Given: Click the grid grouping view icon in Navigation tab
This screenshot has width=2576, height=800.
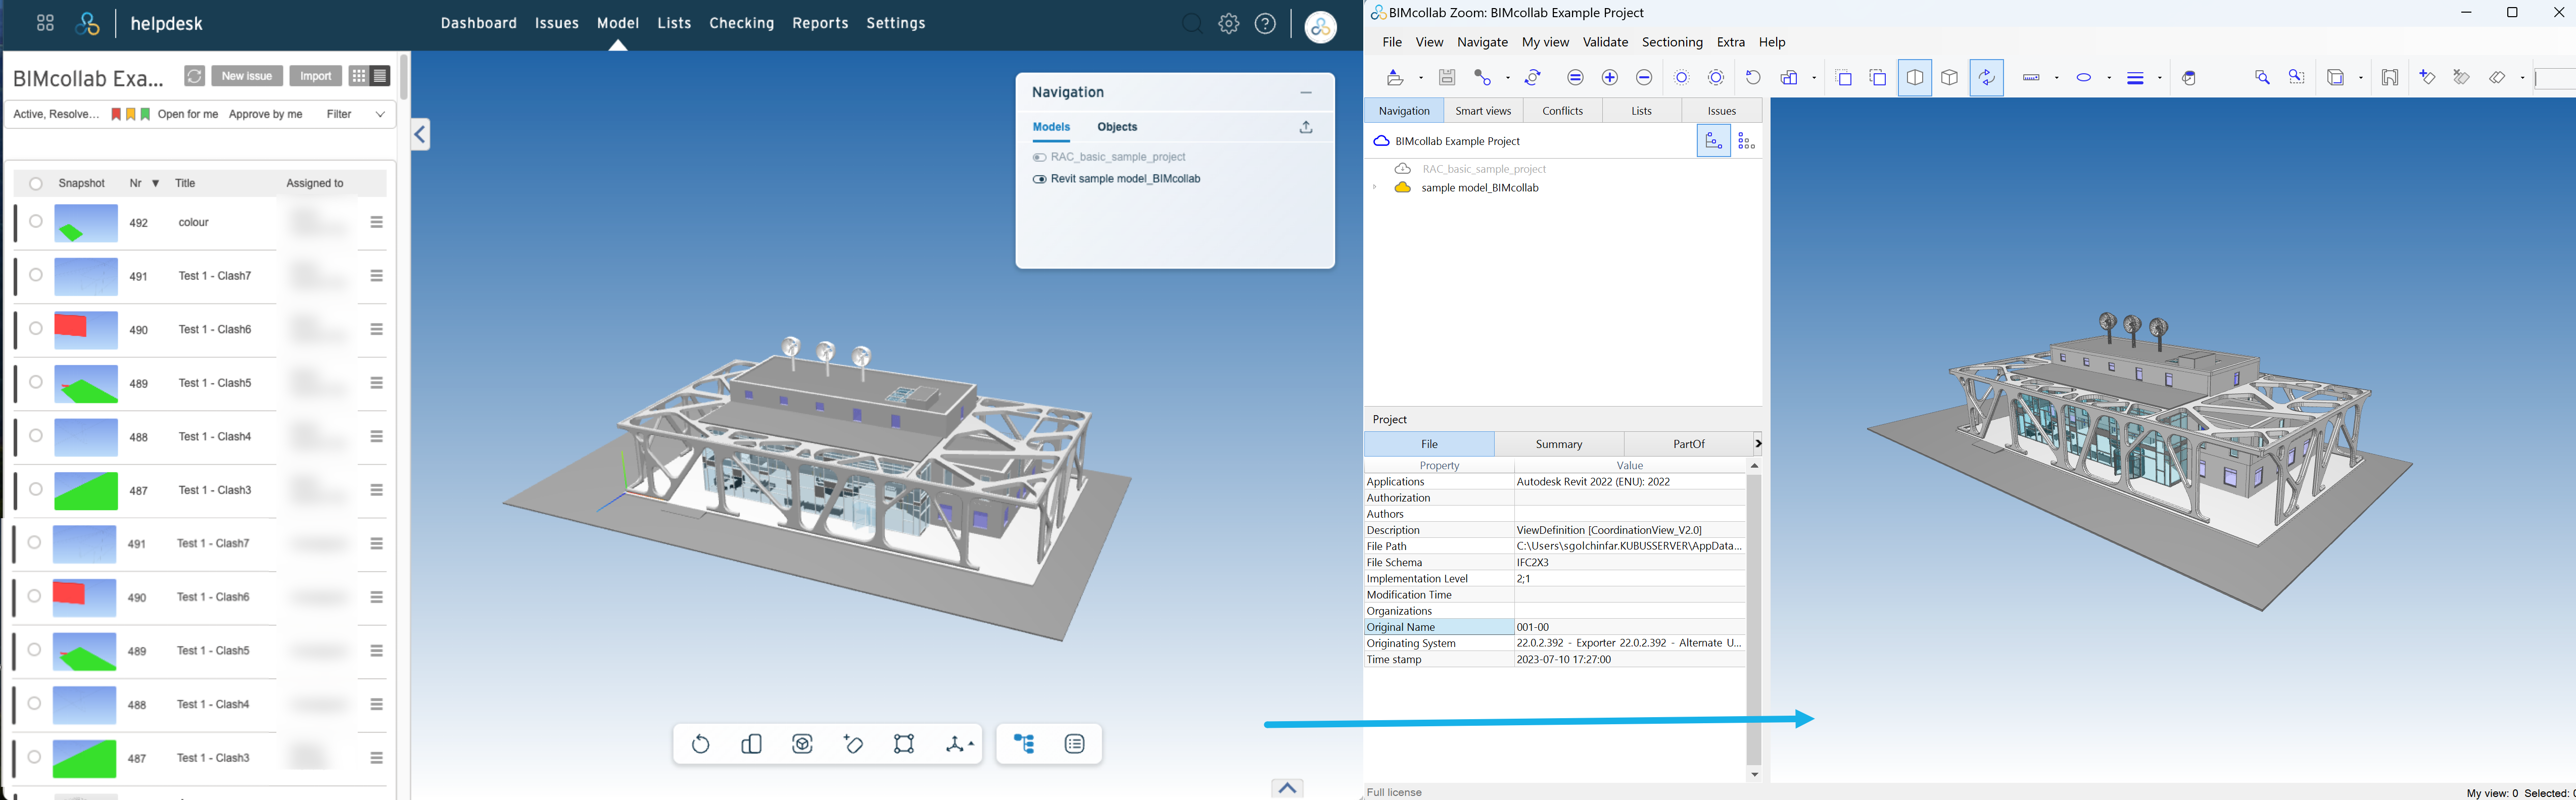Looking at the screenshot, I should click(x=1747, y=141).
